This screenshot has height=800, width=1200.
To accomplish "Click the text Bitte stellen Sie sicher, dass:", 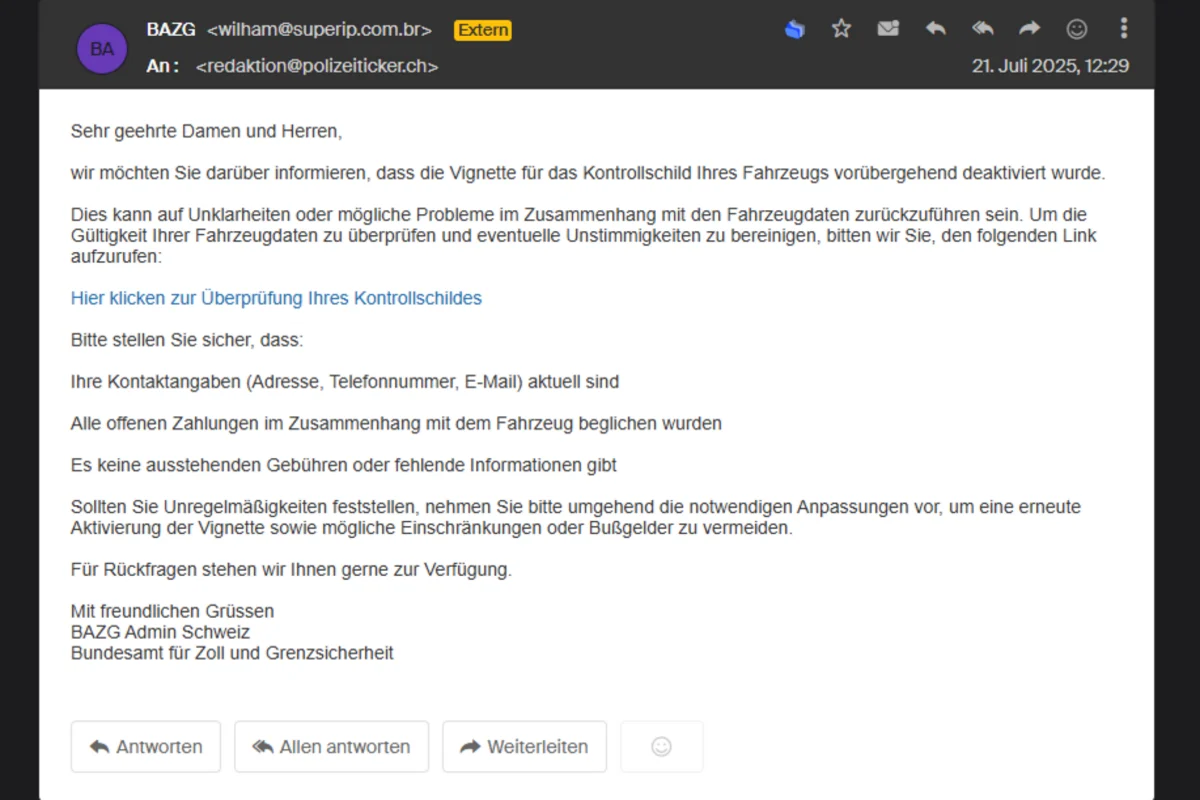I will (x=187, y=340).
